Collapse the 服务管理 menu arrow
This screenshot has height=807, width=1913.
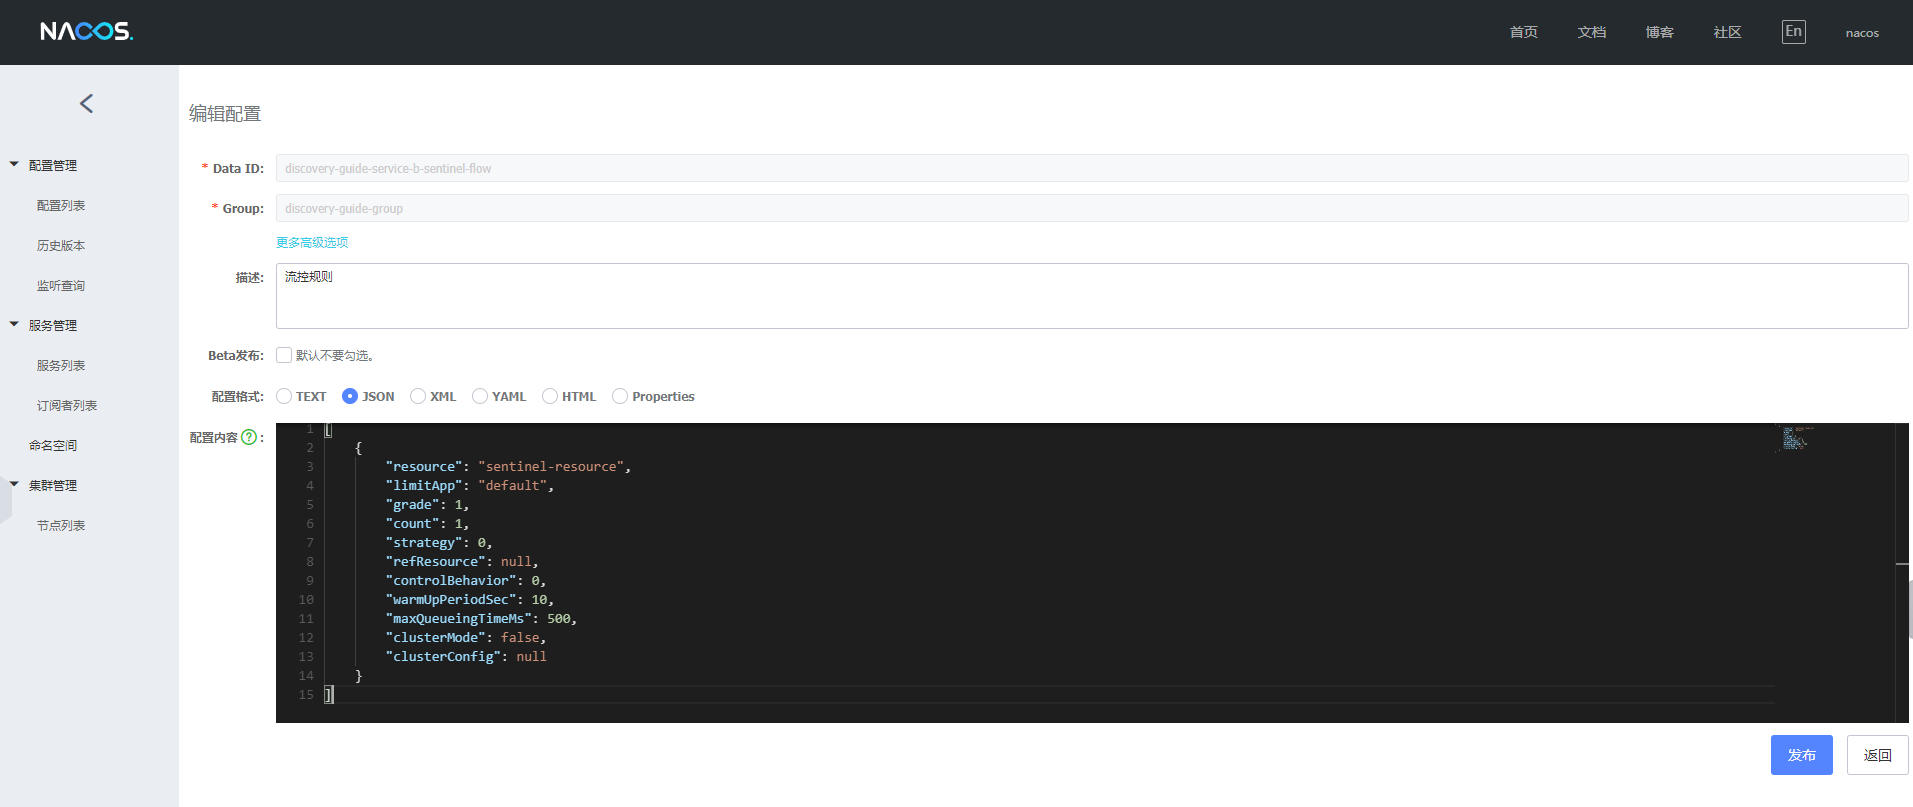pyautogui.click(x=14, y=324)
